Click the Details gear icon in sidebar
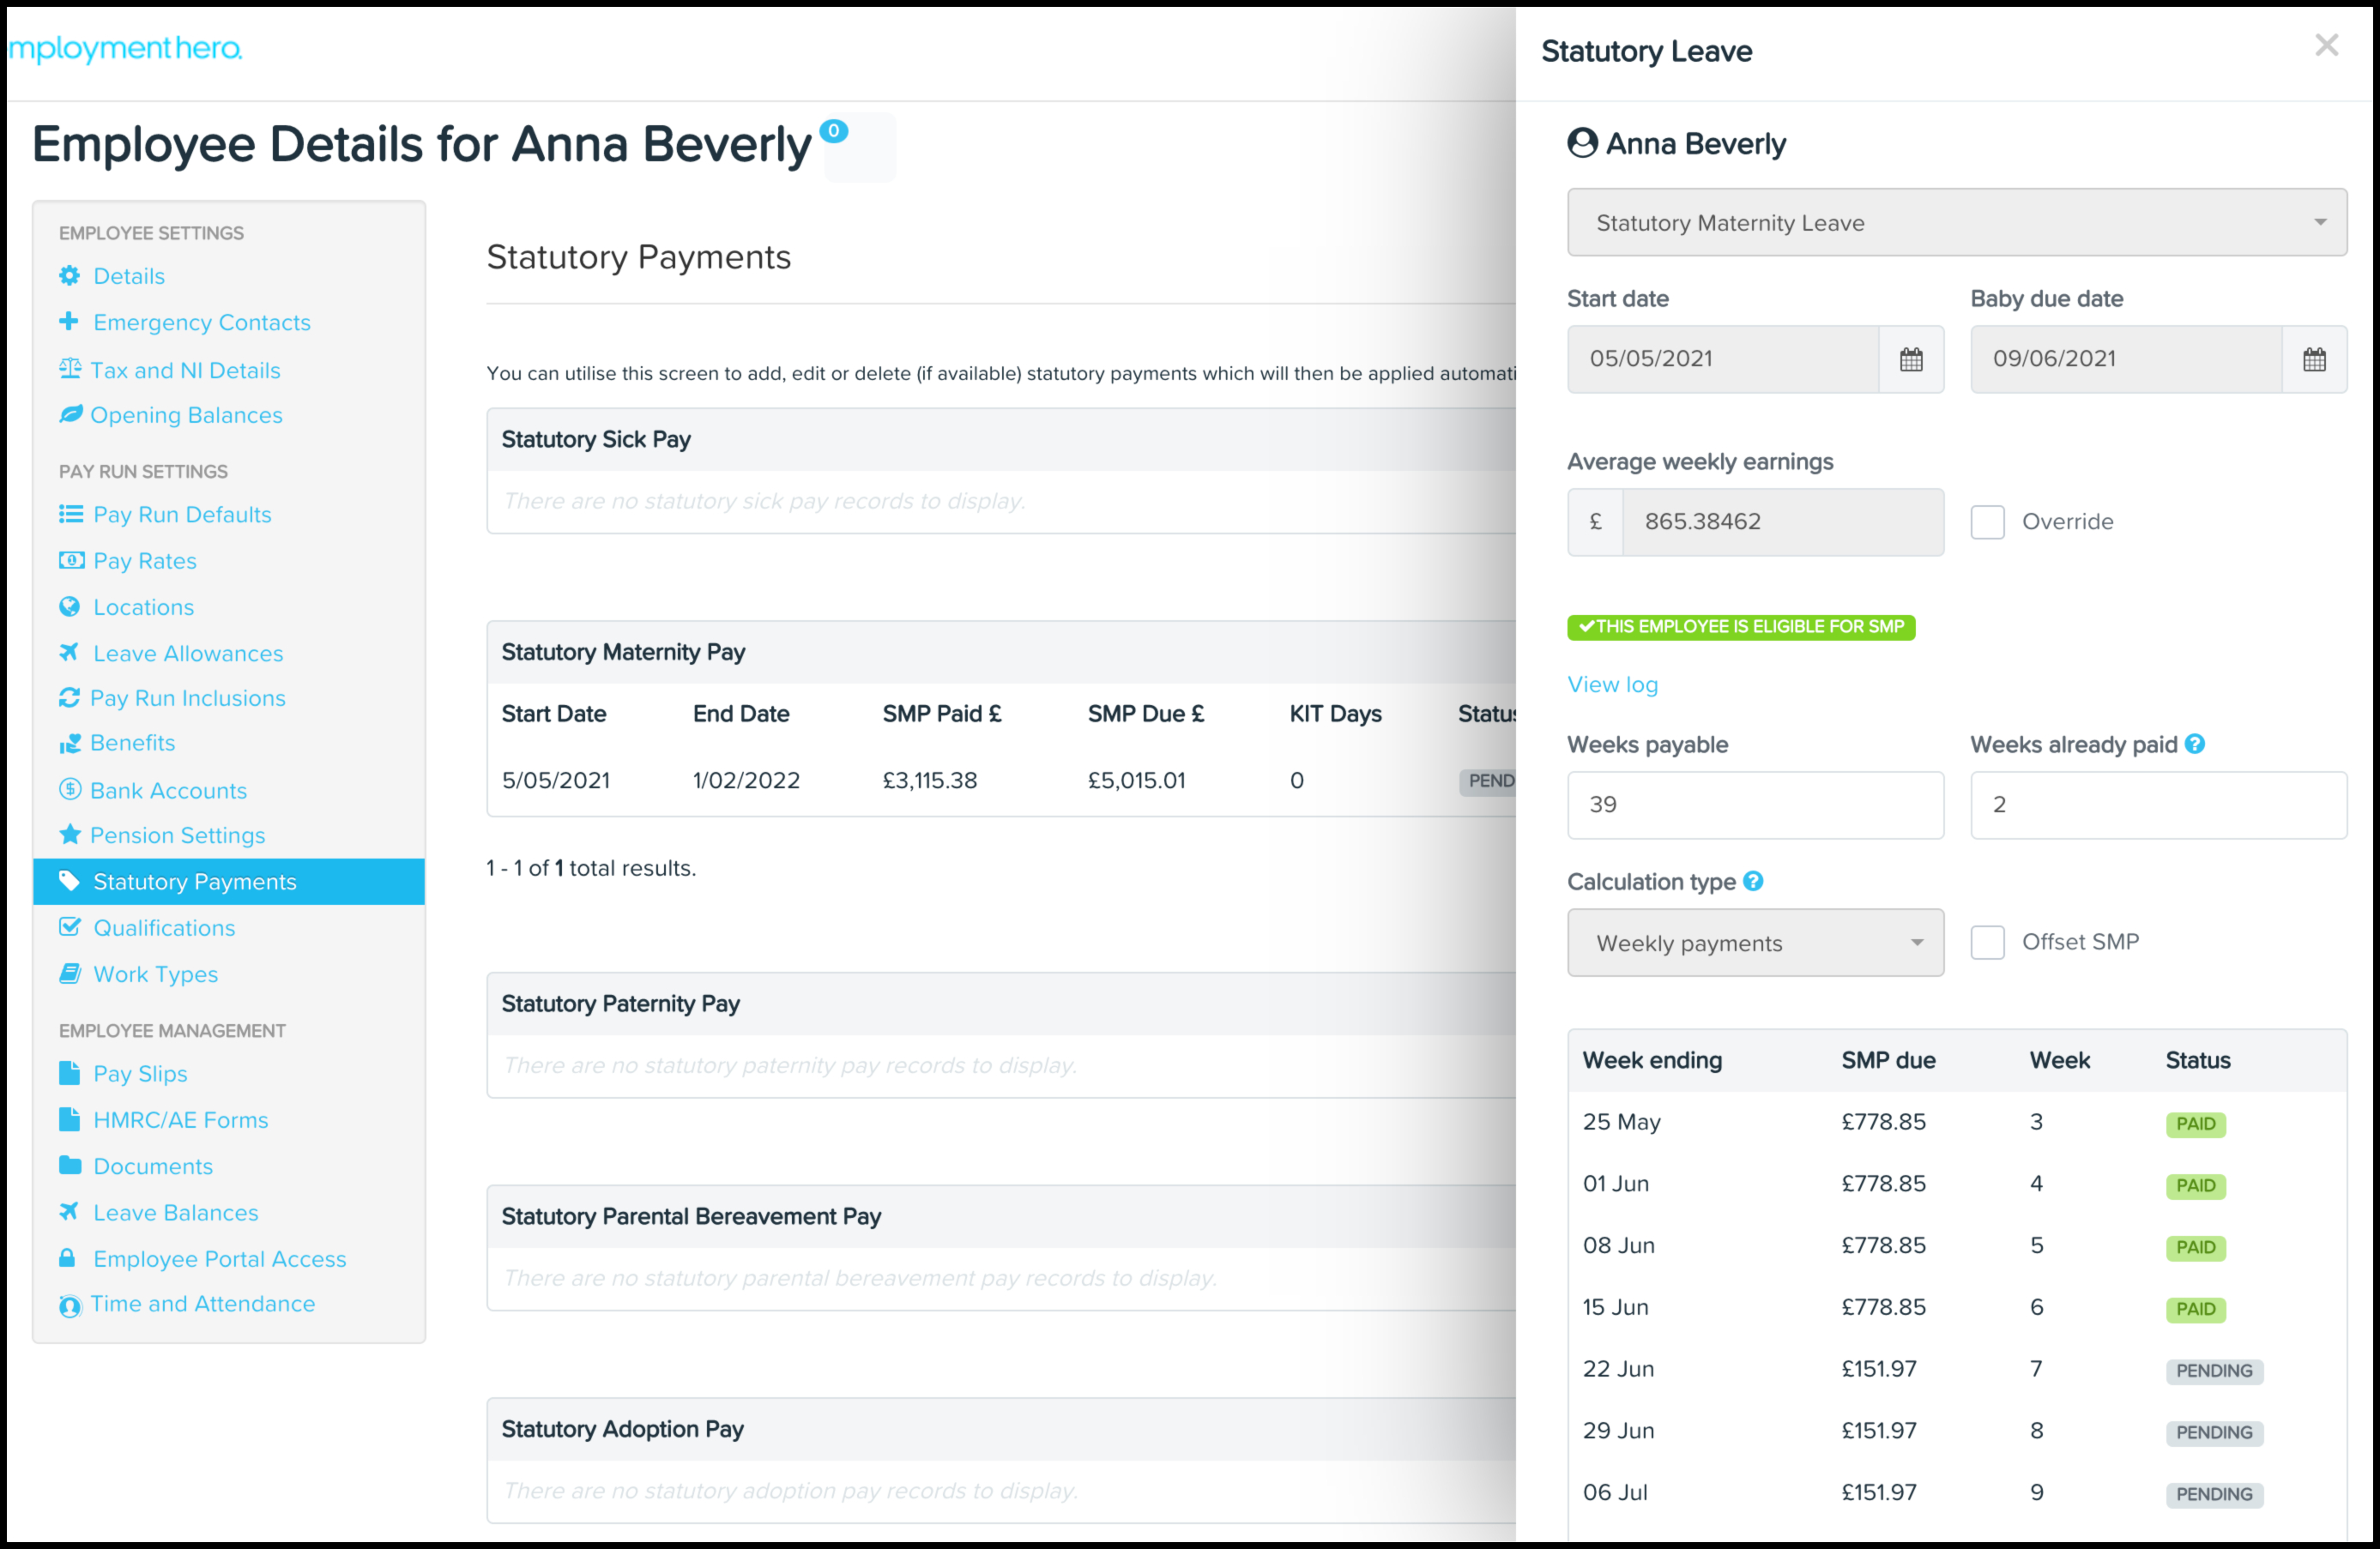This screenshot has height=1549, width=2380. pyautogui.click(x=69, y=276)
